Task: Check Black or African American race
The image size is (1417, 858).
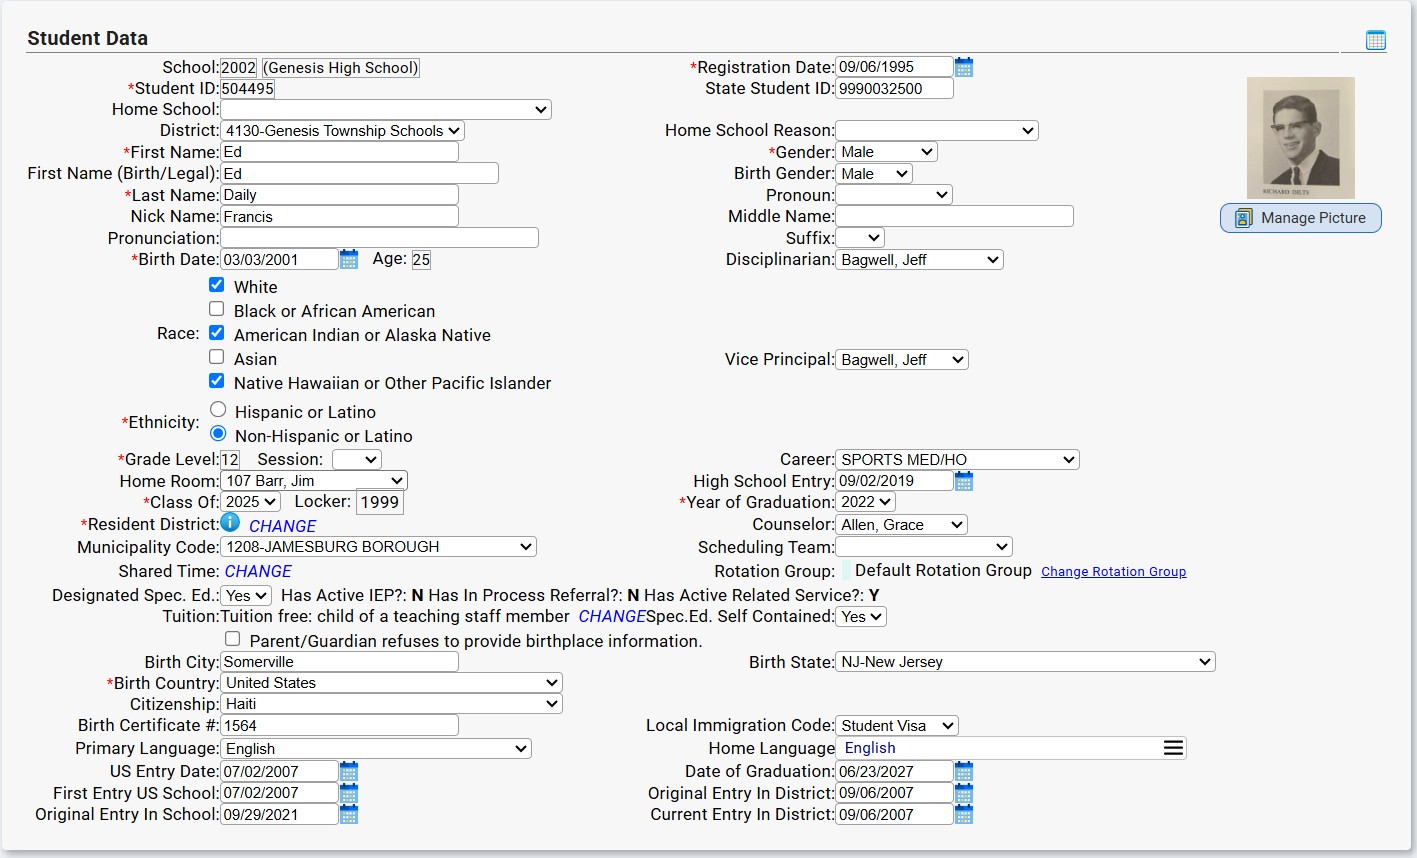Action: pyautogui.click(x=216, y=309)
